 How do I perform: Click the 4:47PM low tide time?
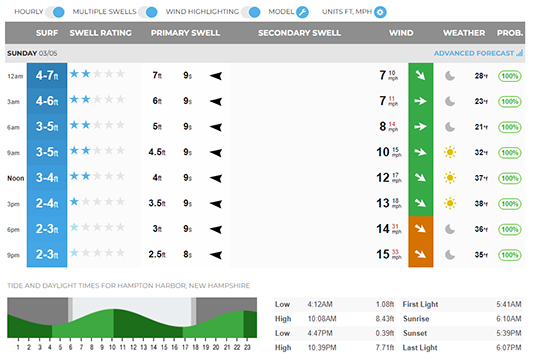click(320, 333)
